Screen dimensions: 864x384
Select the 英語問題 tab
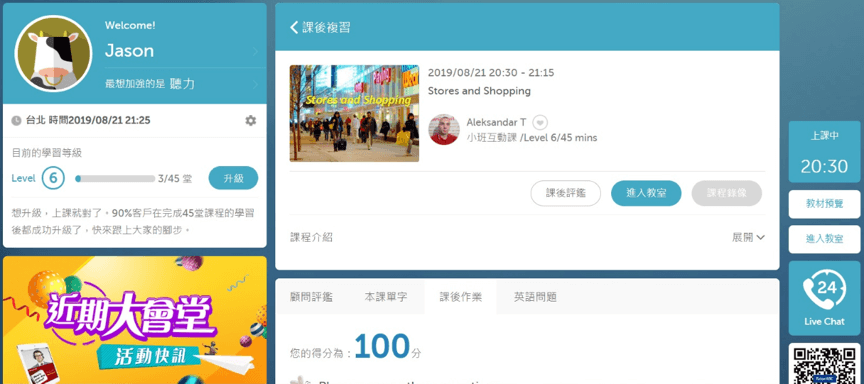pos(535,297)
